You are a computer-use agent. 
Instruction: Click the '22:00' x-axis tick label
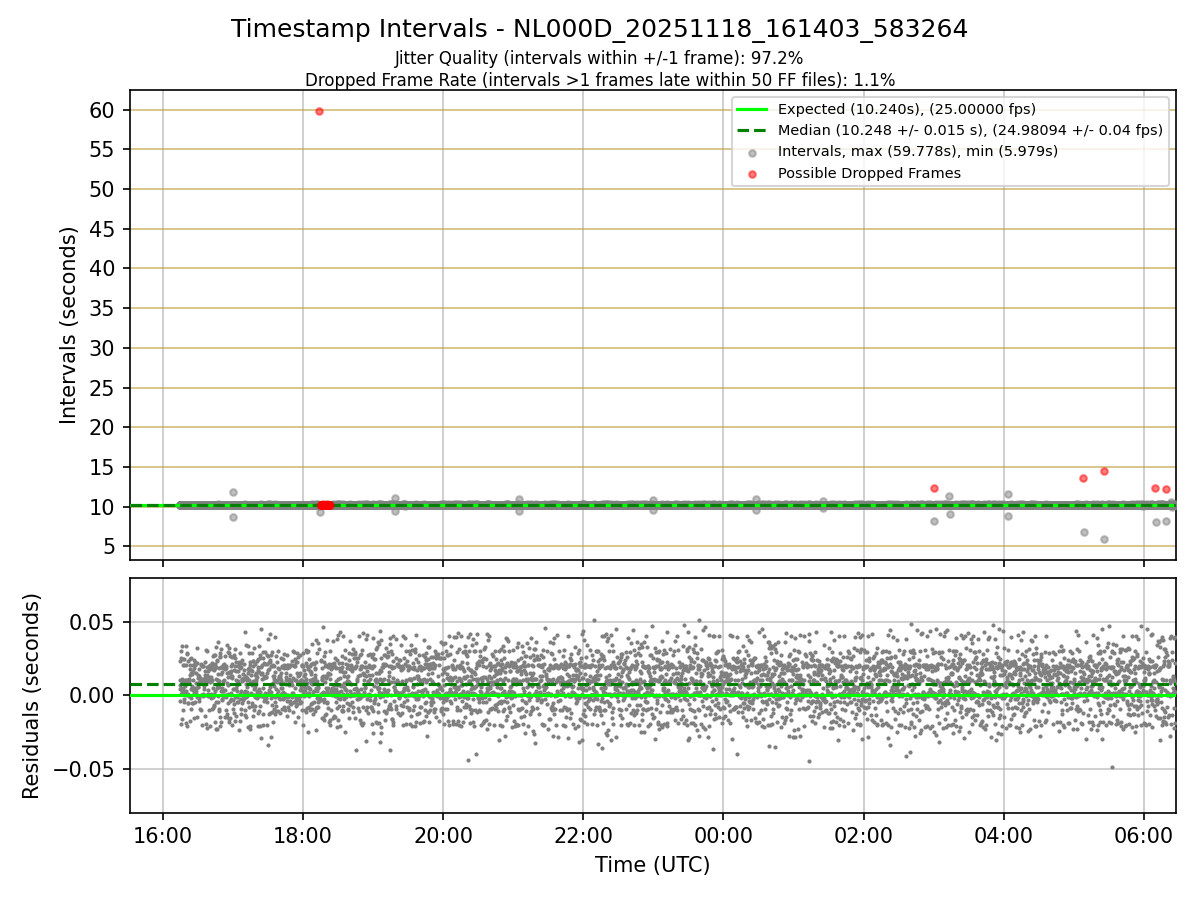click(x=583, y=834)
